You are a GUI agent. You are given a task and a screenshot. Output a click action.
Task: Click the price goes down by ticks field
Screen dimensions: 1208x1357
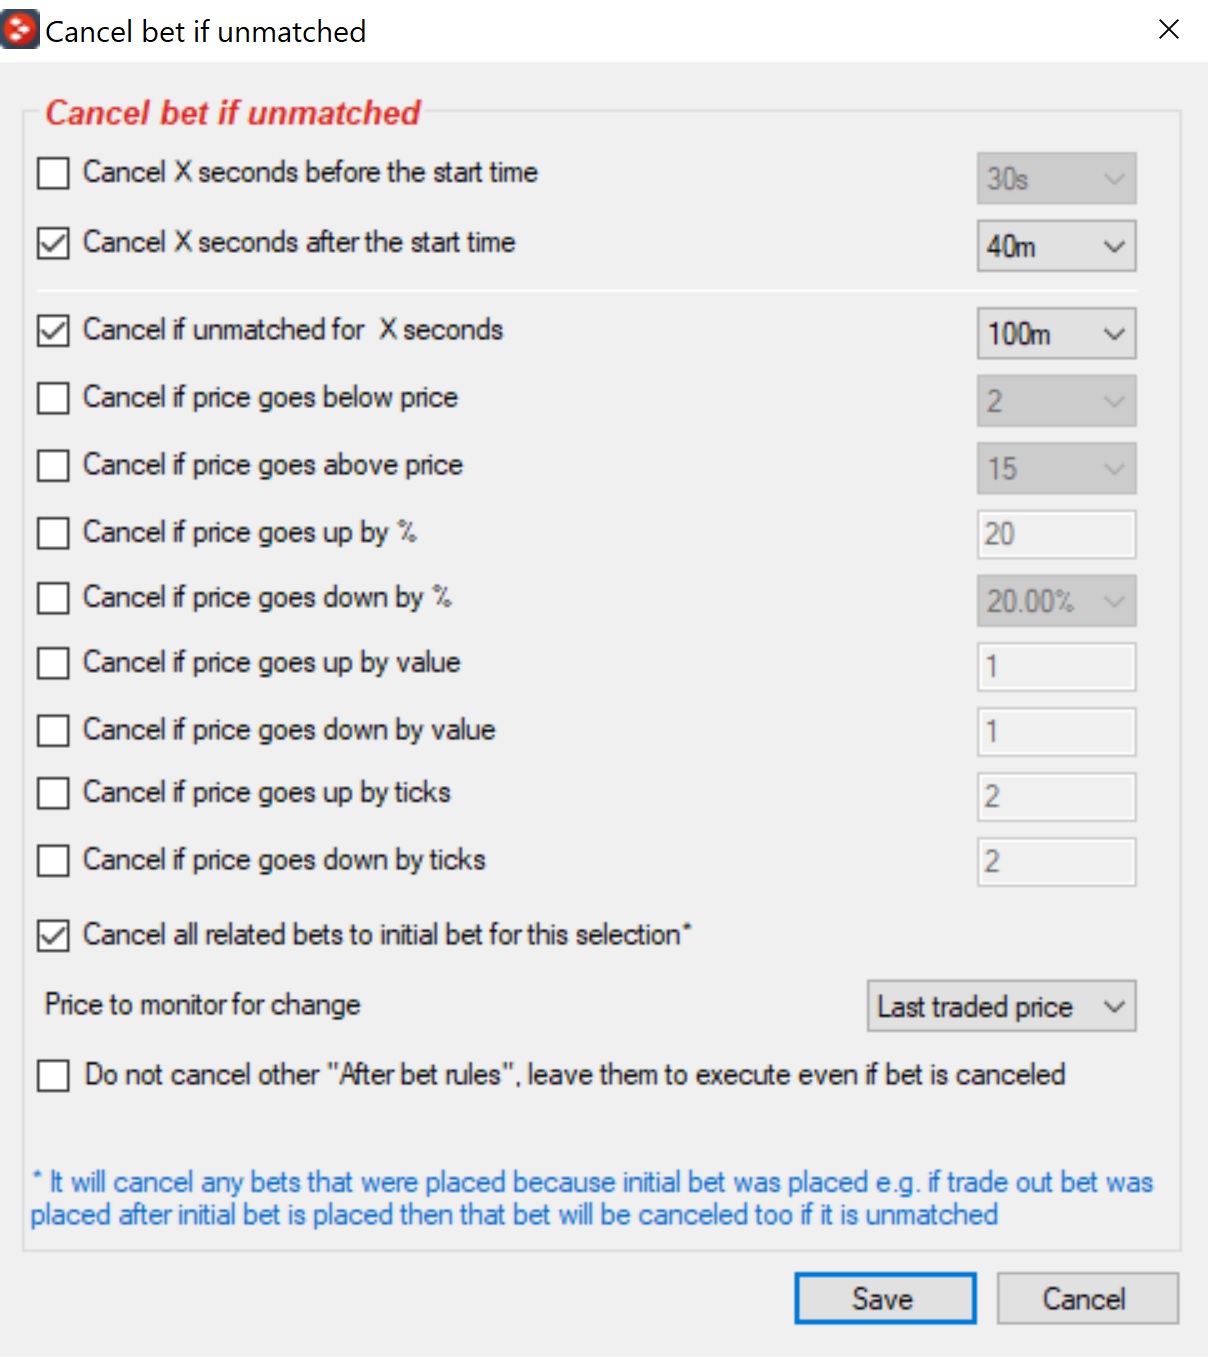[x=1056, y=861]
